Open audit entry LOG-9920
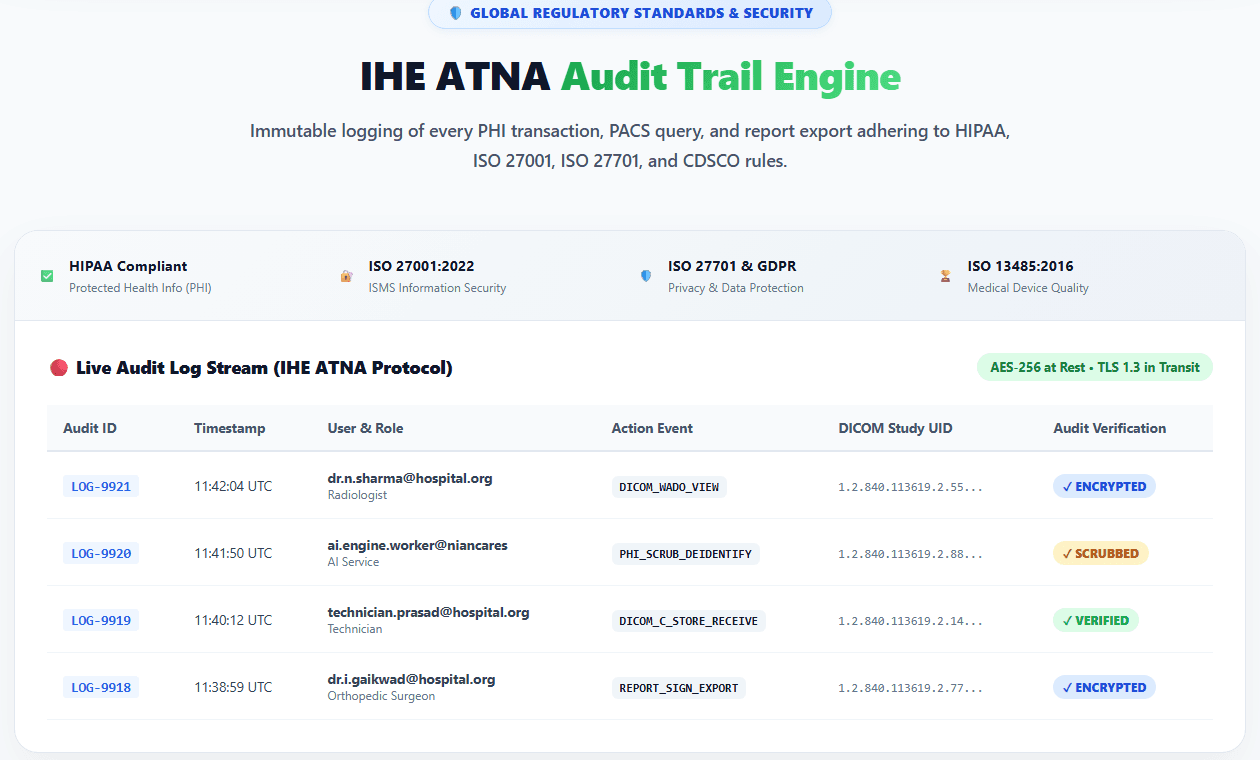This screenshot has height=760, width=1260. pyautogui.click(x=101, y=554)
